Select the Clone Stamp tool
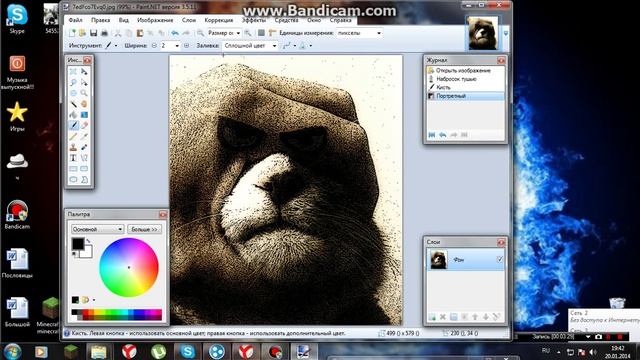This screenshot has width=640, height=360. click(x=73, y=147)
